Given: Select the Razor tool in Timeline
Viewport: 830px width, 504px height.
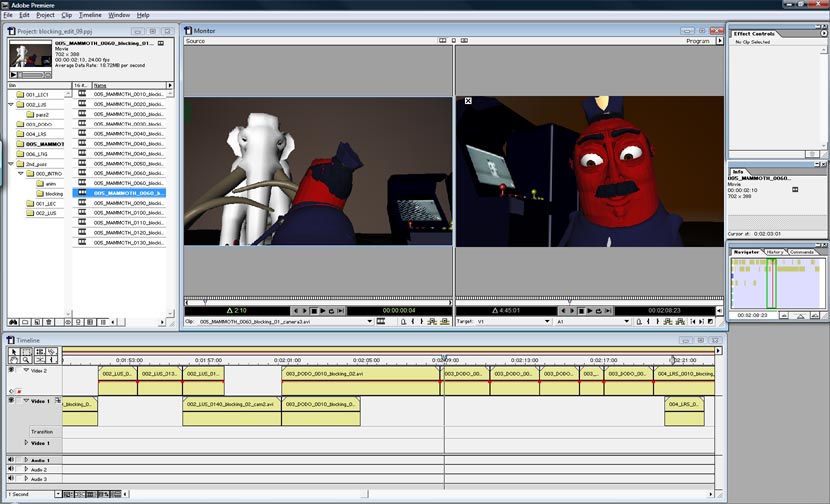Looking at the screenshot, I should [x=52, y=352].
